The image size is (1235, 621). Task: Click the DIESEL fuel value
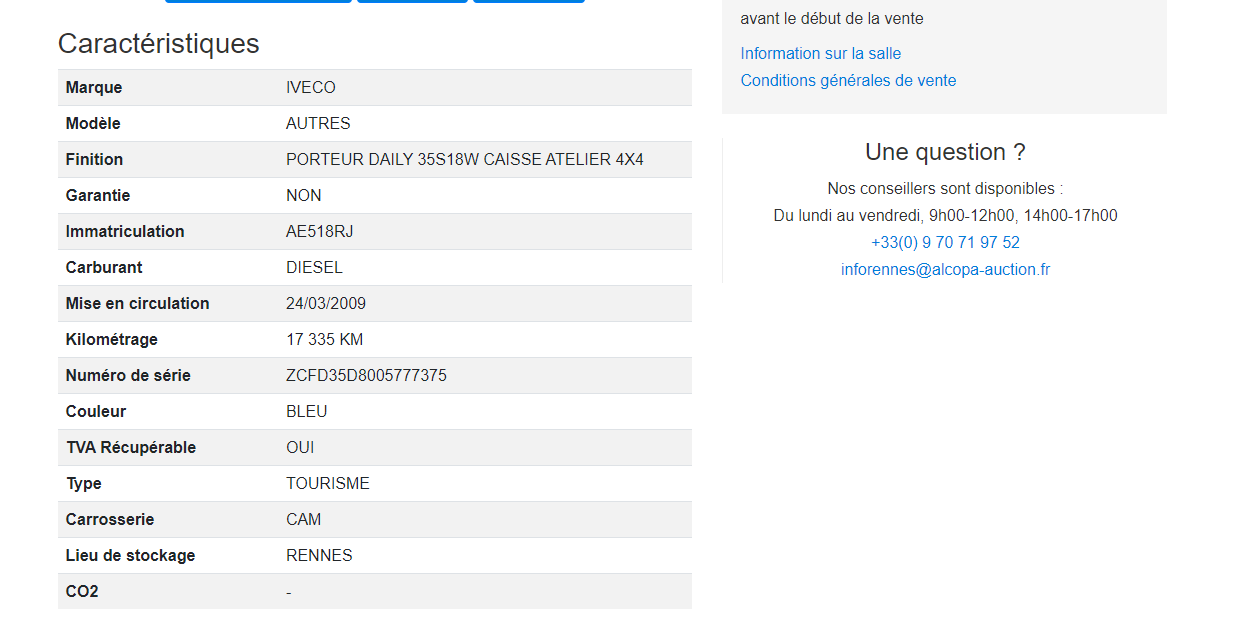point(314,268)
